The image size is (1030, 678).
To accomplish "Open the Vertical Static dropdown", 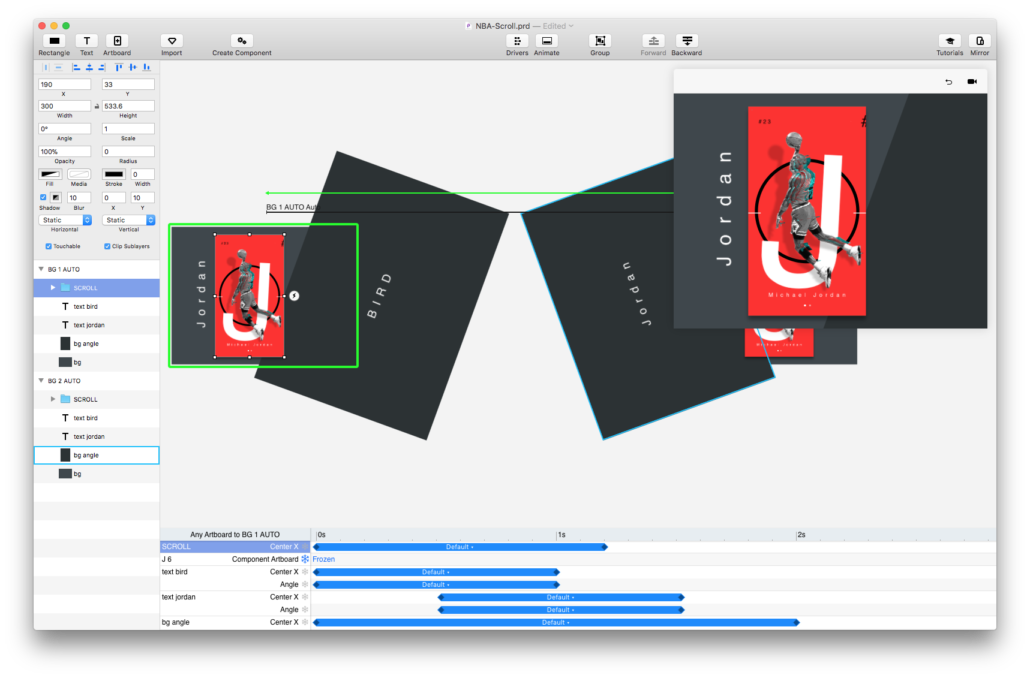I will coord(129,220).
